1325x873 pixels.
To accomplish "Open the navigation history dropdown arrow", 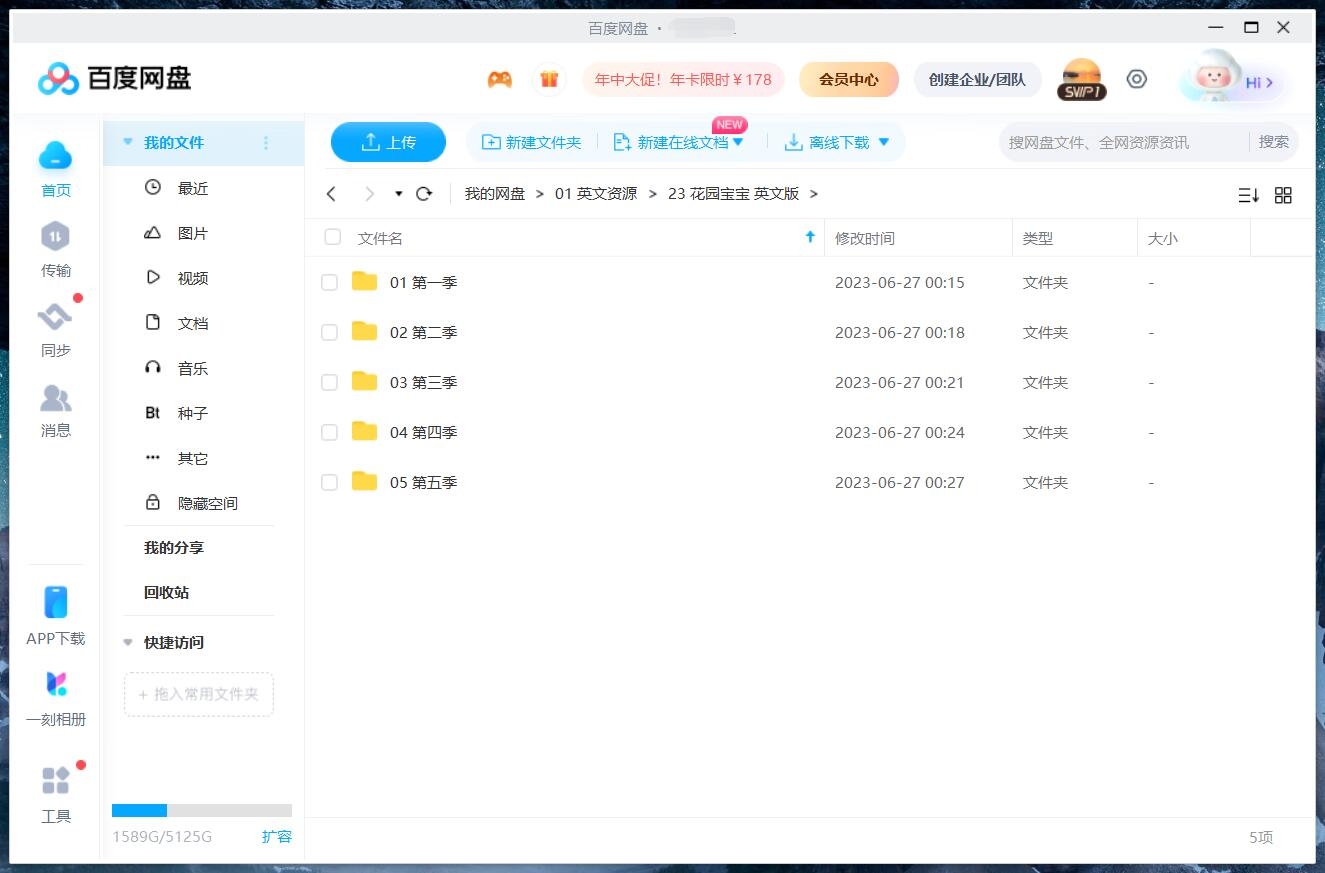I will click(x=398, y=194).
